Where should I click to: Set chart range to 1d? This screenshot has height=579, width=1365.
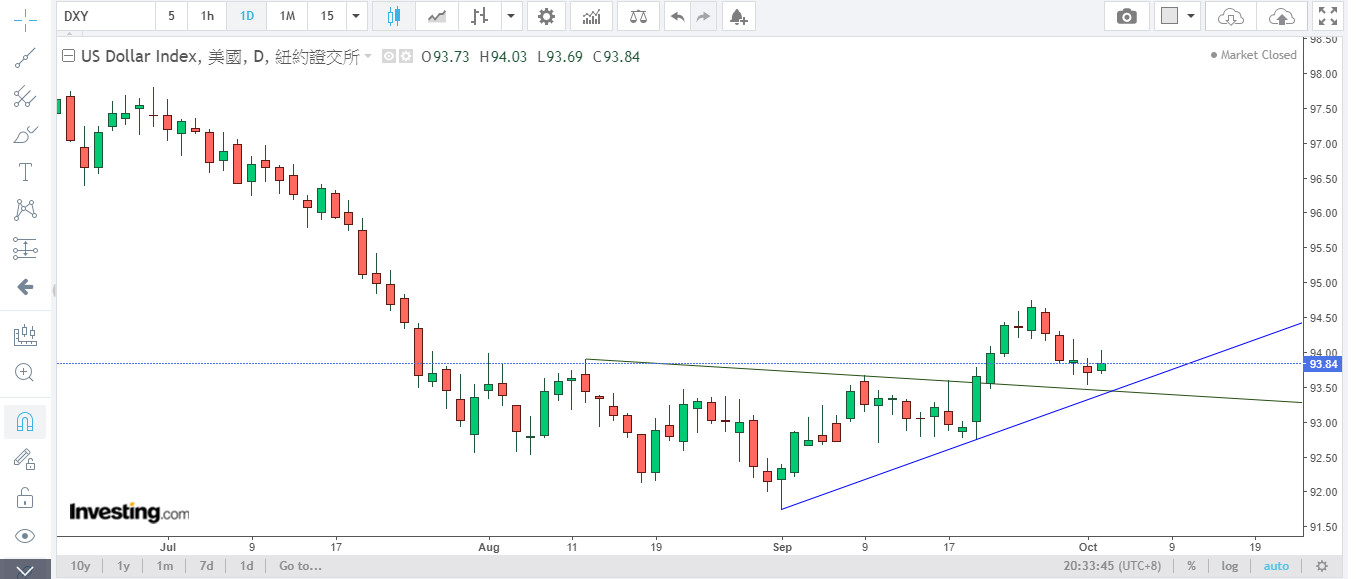point(246,566)
